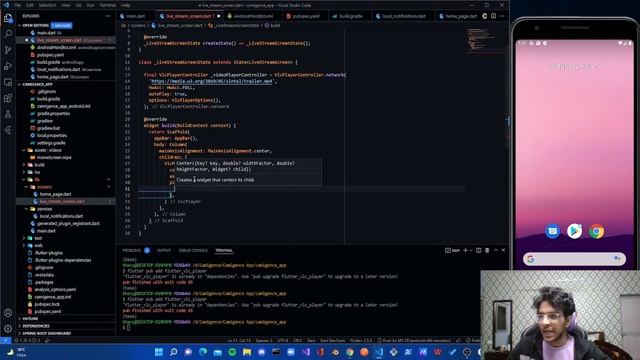Open generated_plugin_registrant.dart in explorer tree
Image resolution: width=640 pixels, height=360 pixels.
(68, 223)
